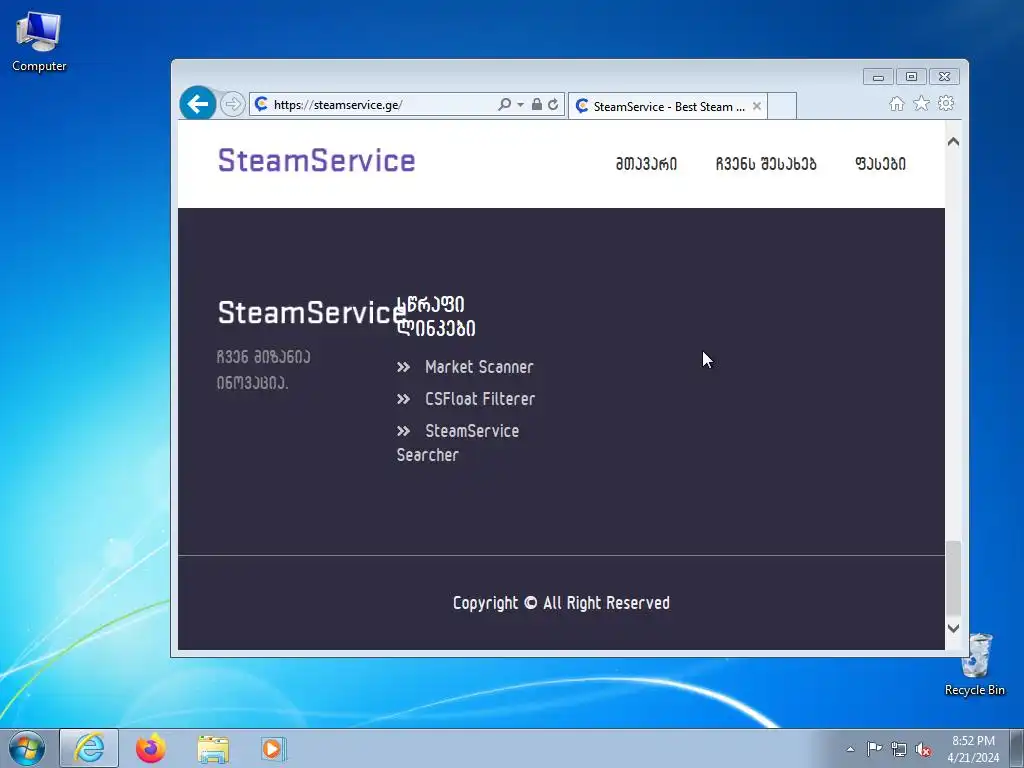
Task: Click the purple SteamService header logo
Action: point(316,161)
